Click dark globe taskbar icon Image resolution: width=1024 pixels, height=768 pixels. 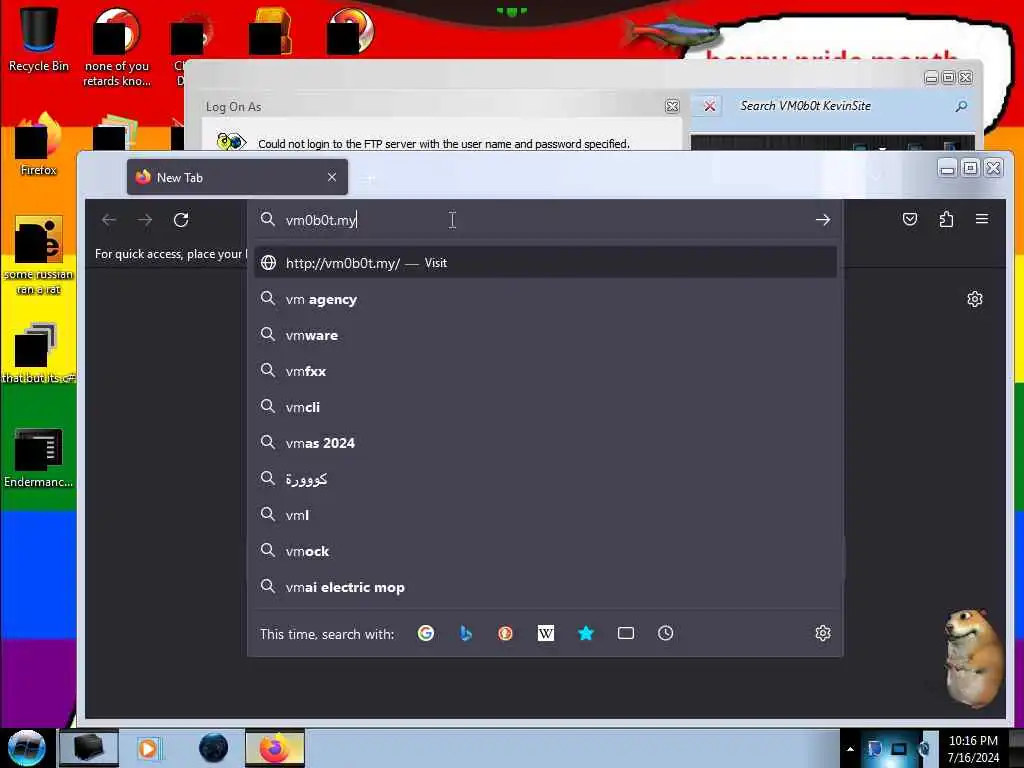point(214,748)
